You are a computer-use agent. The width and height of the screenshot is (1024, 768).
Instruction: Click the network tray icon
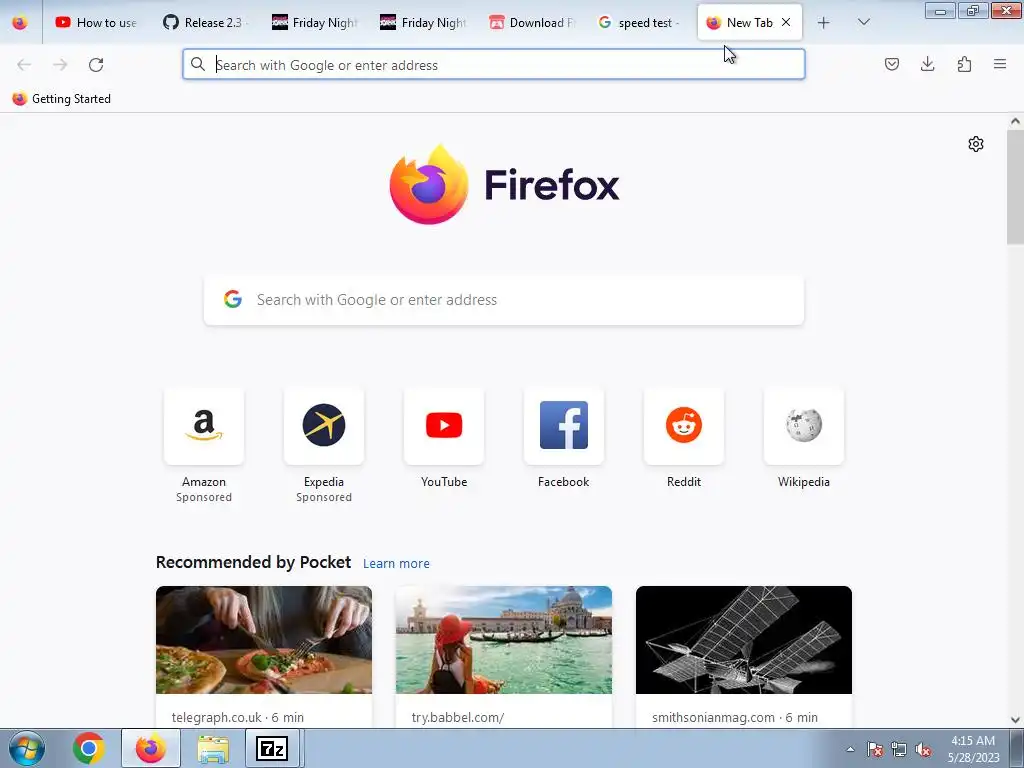899,749
